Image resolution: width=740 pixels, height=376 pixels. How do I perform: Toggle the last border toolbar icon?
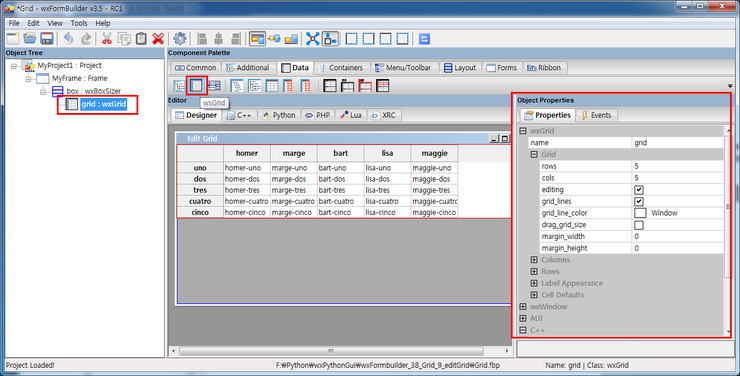pyautogui.click(x=403, y=39)
